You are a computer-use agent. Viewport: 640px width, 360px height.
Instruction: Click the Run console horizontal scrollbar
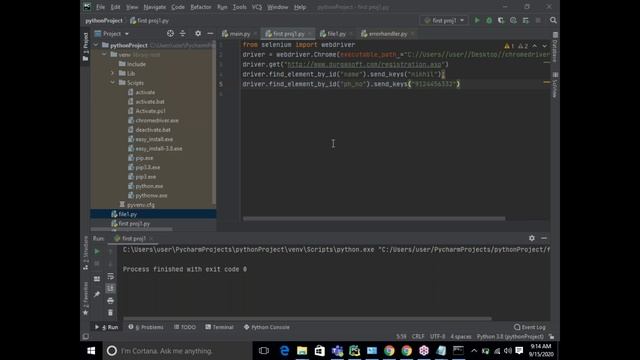[307, 318]
